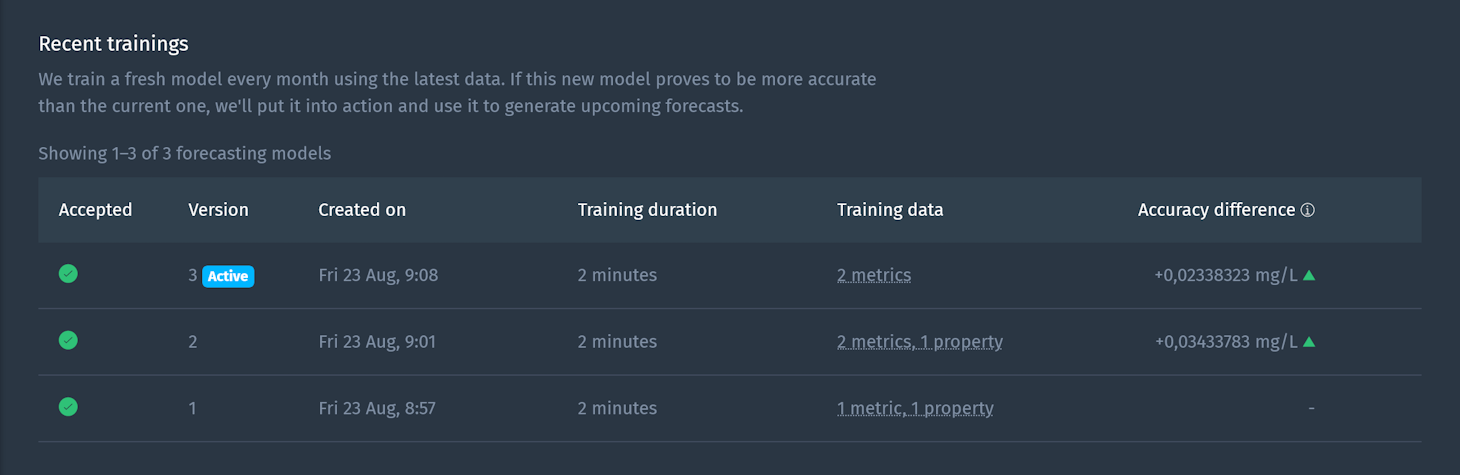
Task: Open the "2 metrics" training data link
Action: coord(874,275)
